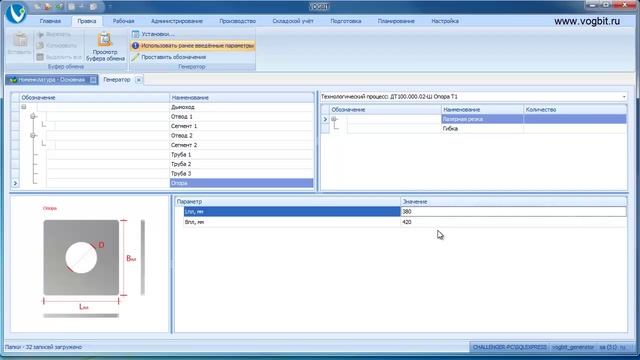Viewport: 640px width, 360px height.
Task: Click the blue exclamation icon for previously entered parameters
Action: pyautogui.click(x=136, y=46)
